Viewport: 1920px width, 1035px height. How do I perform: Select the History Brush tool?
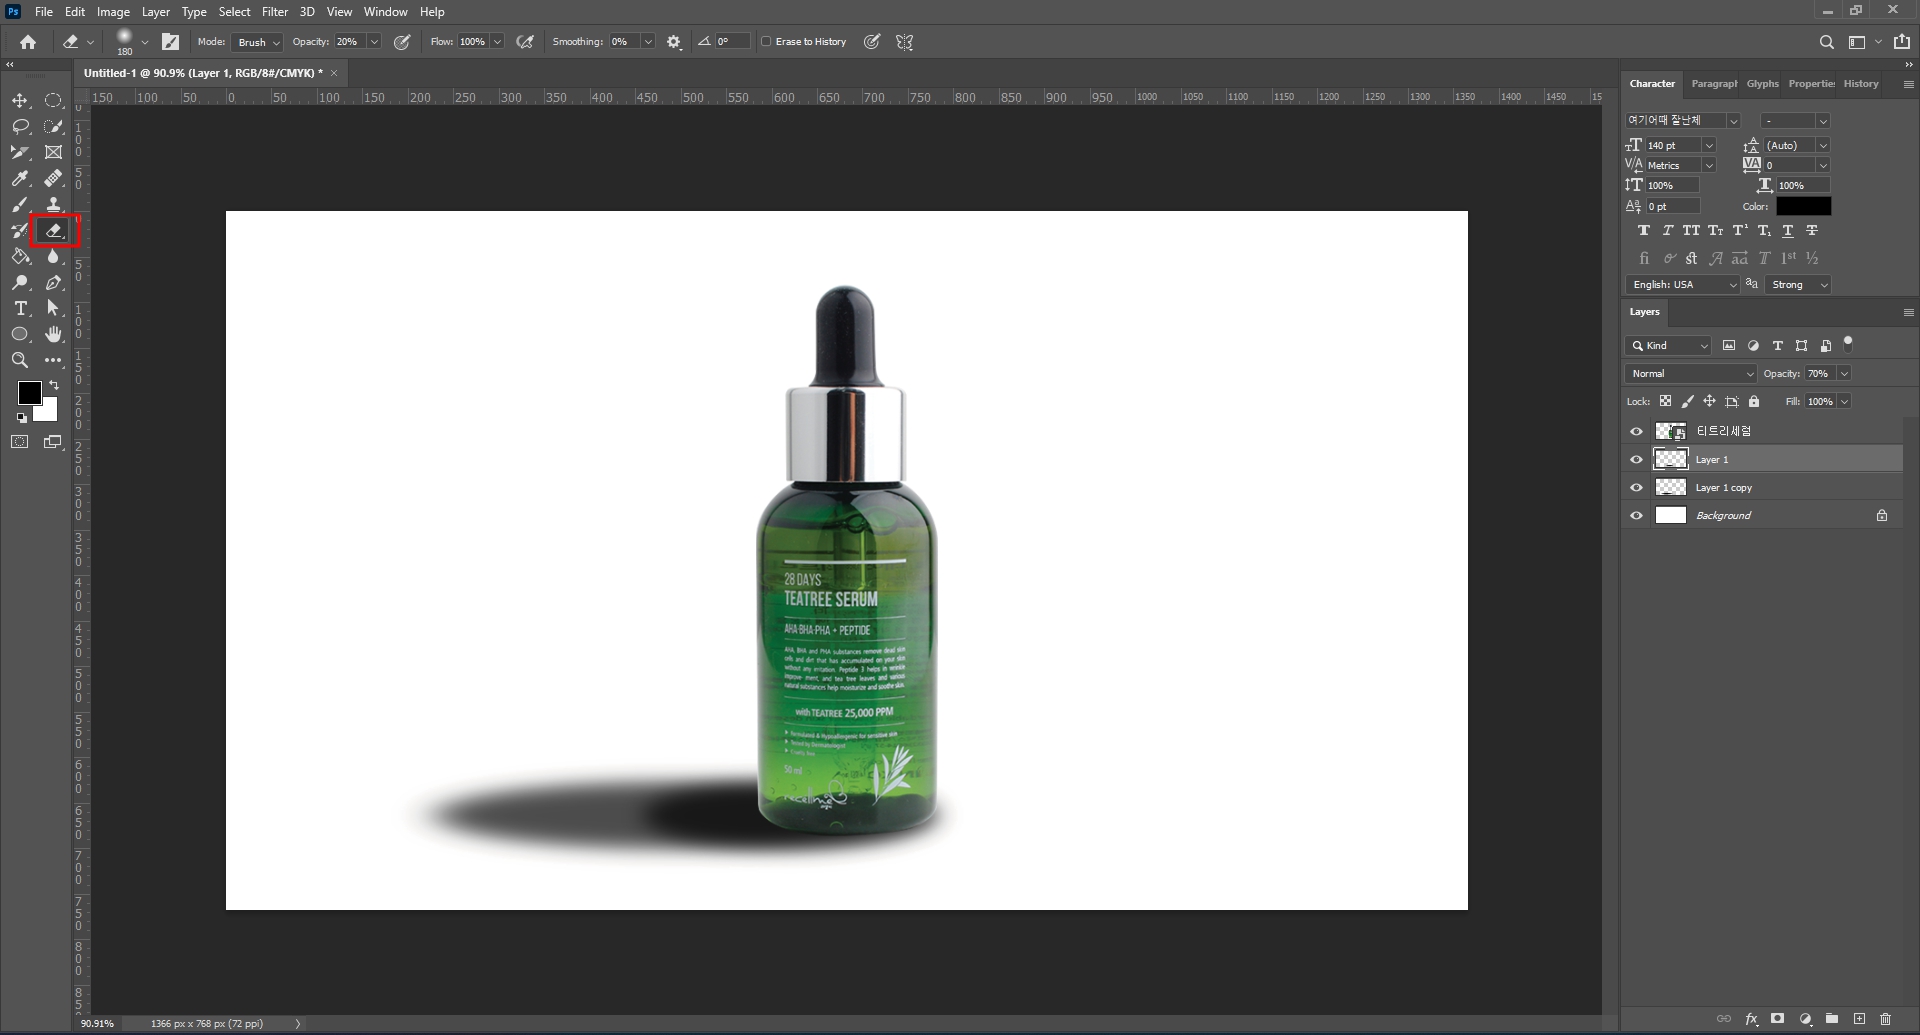(x=20, y=231)
